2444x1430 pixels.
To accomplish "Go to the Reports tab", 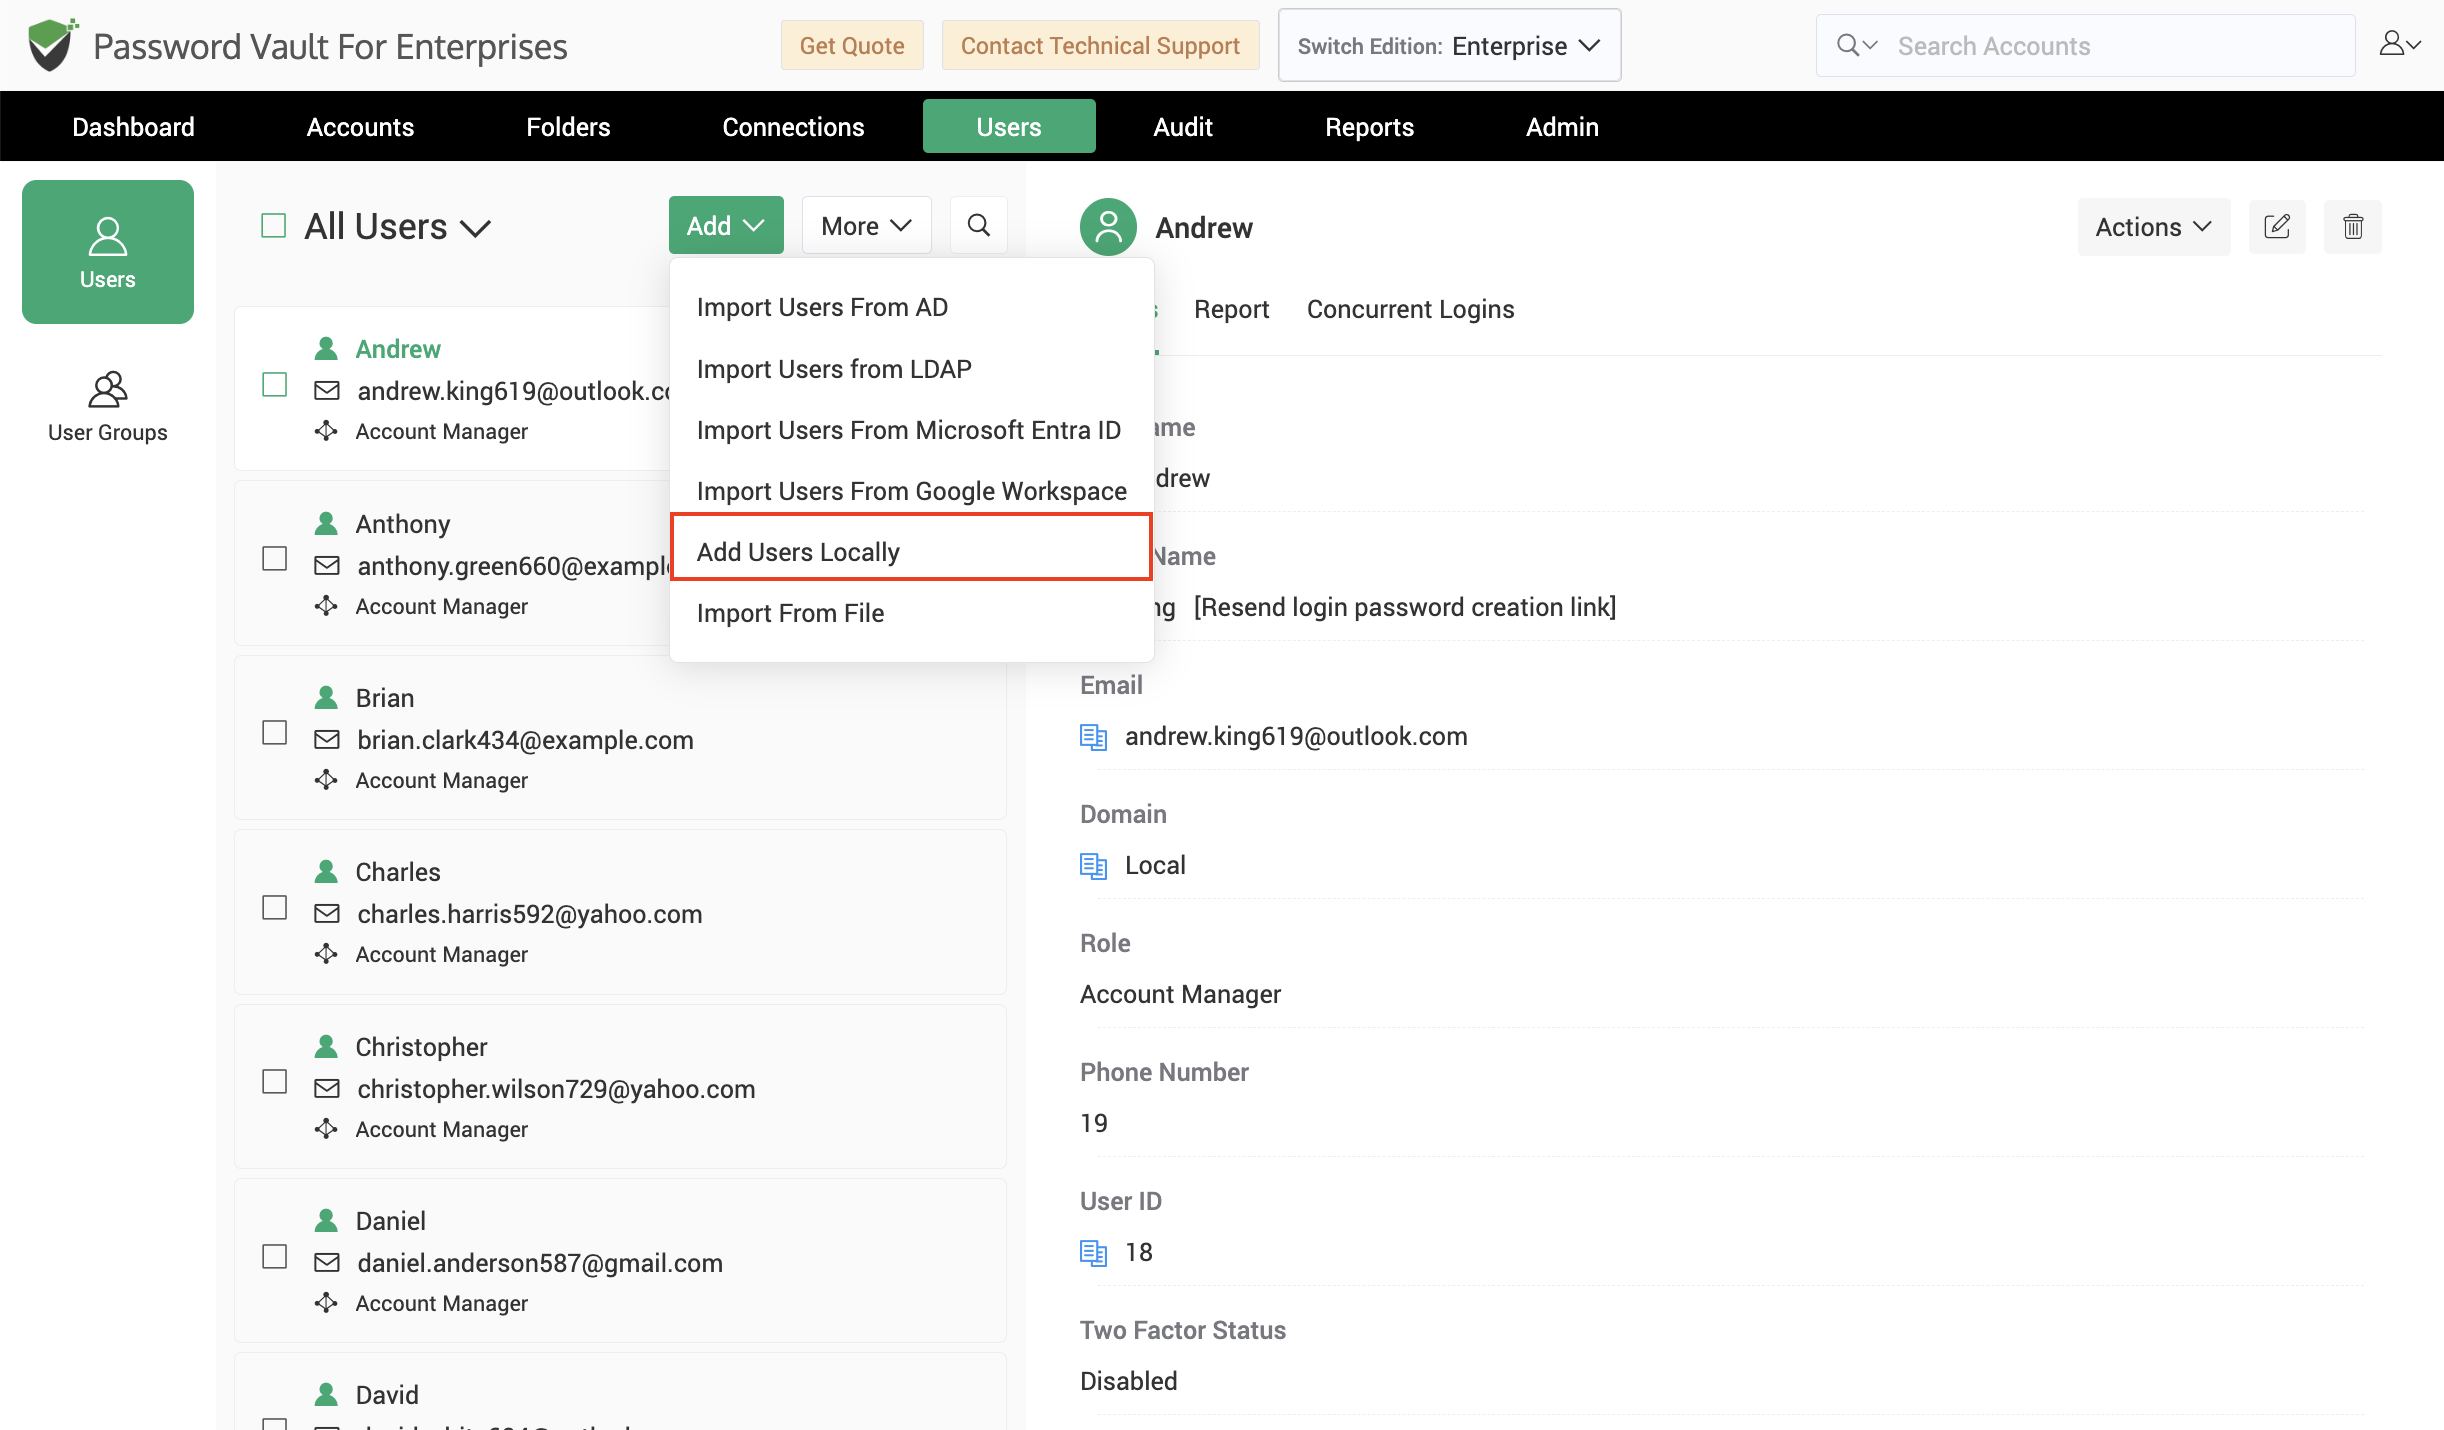I will [x=1369, y=127].
